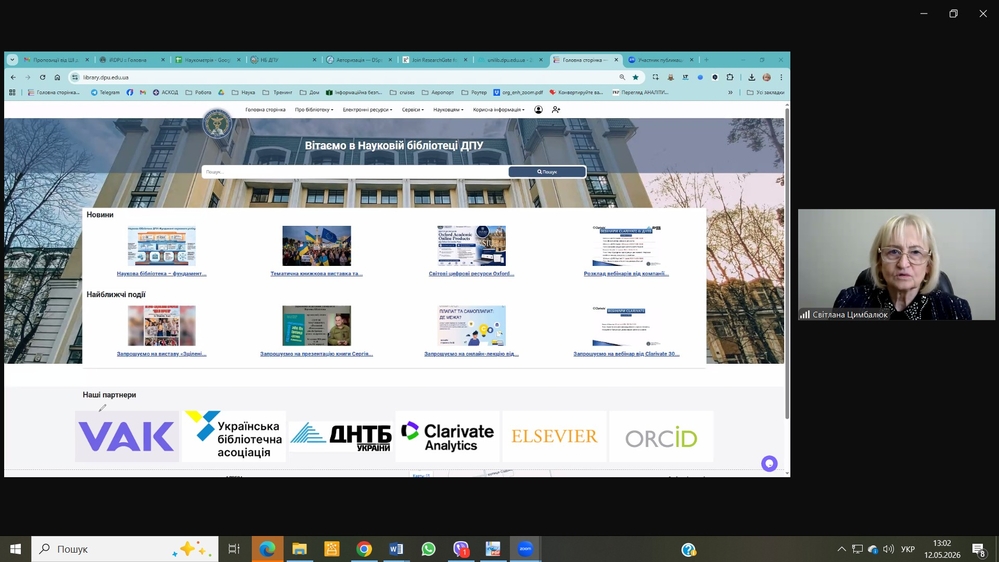The width and height of the screenshot is (999, 562).
Task: Open a new browser tab with plus
Action: (706, 60)
